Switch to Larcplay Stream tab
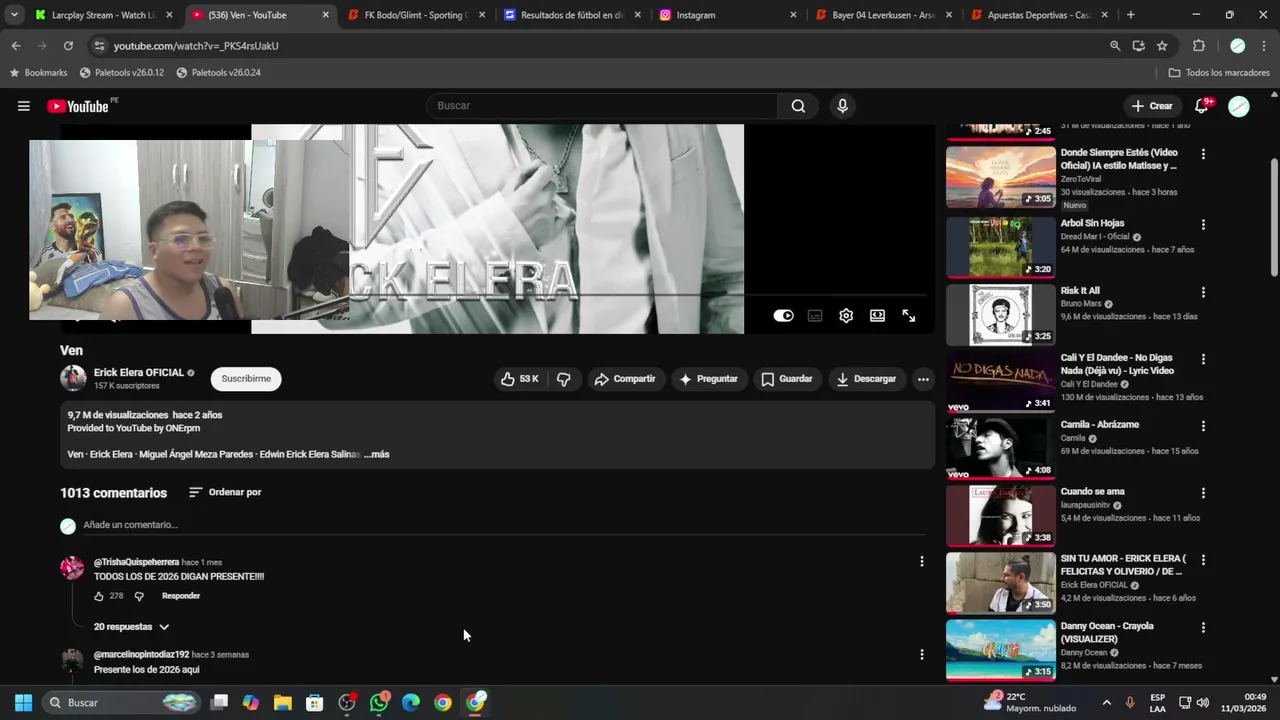This screenshot has height=720, width=1280. click(104, 15)
